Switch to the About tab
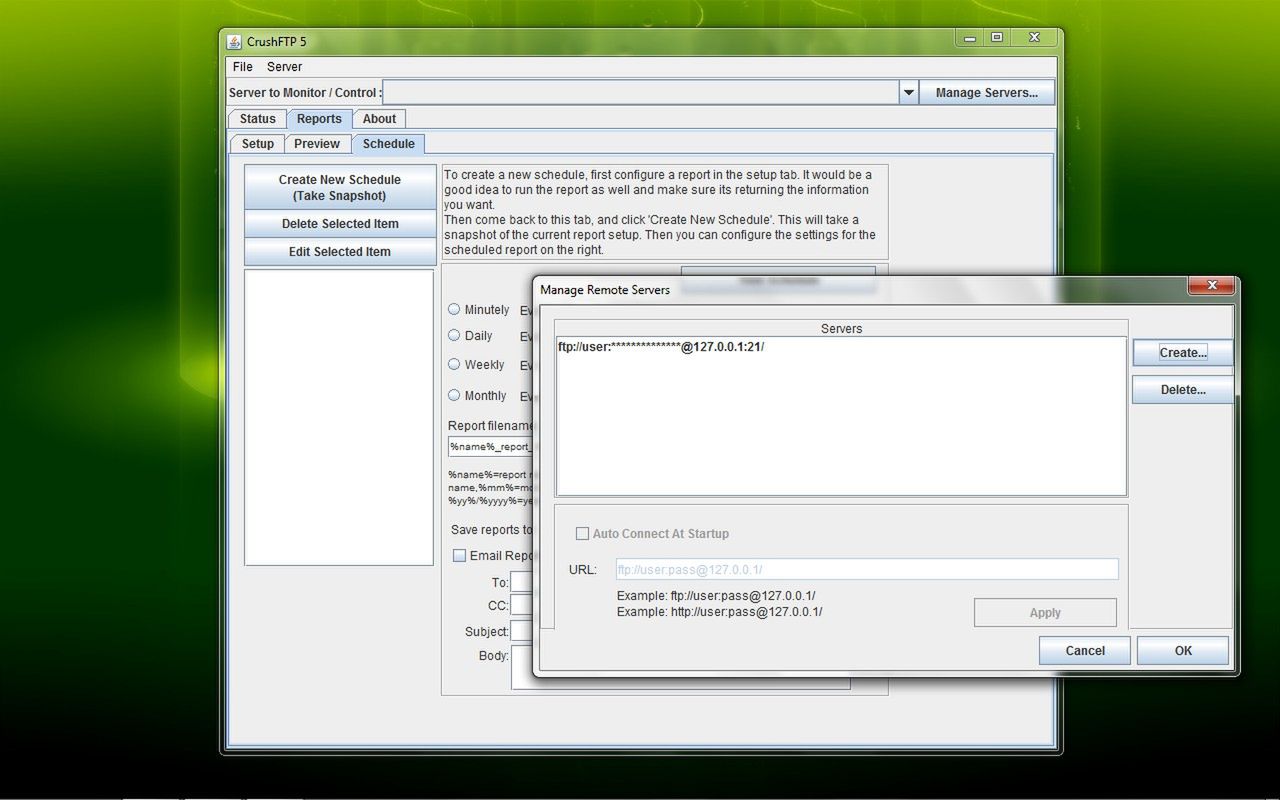Viewport: 1280px width, 800px height. pyautogui.click(x=379, y=119)
